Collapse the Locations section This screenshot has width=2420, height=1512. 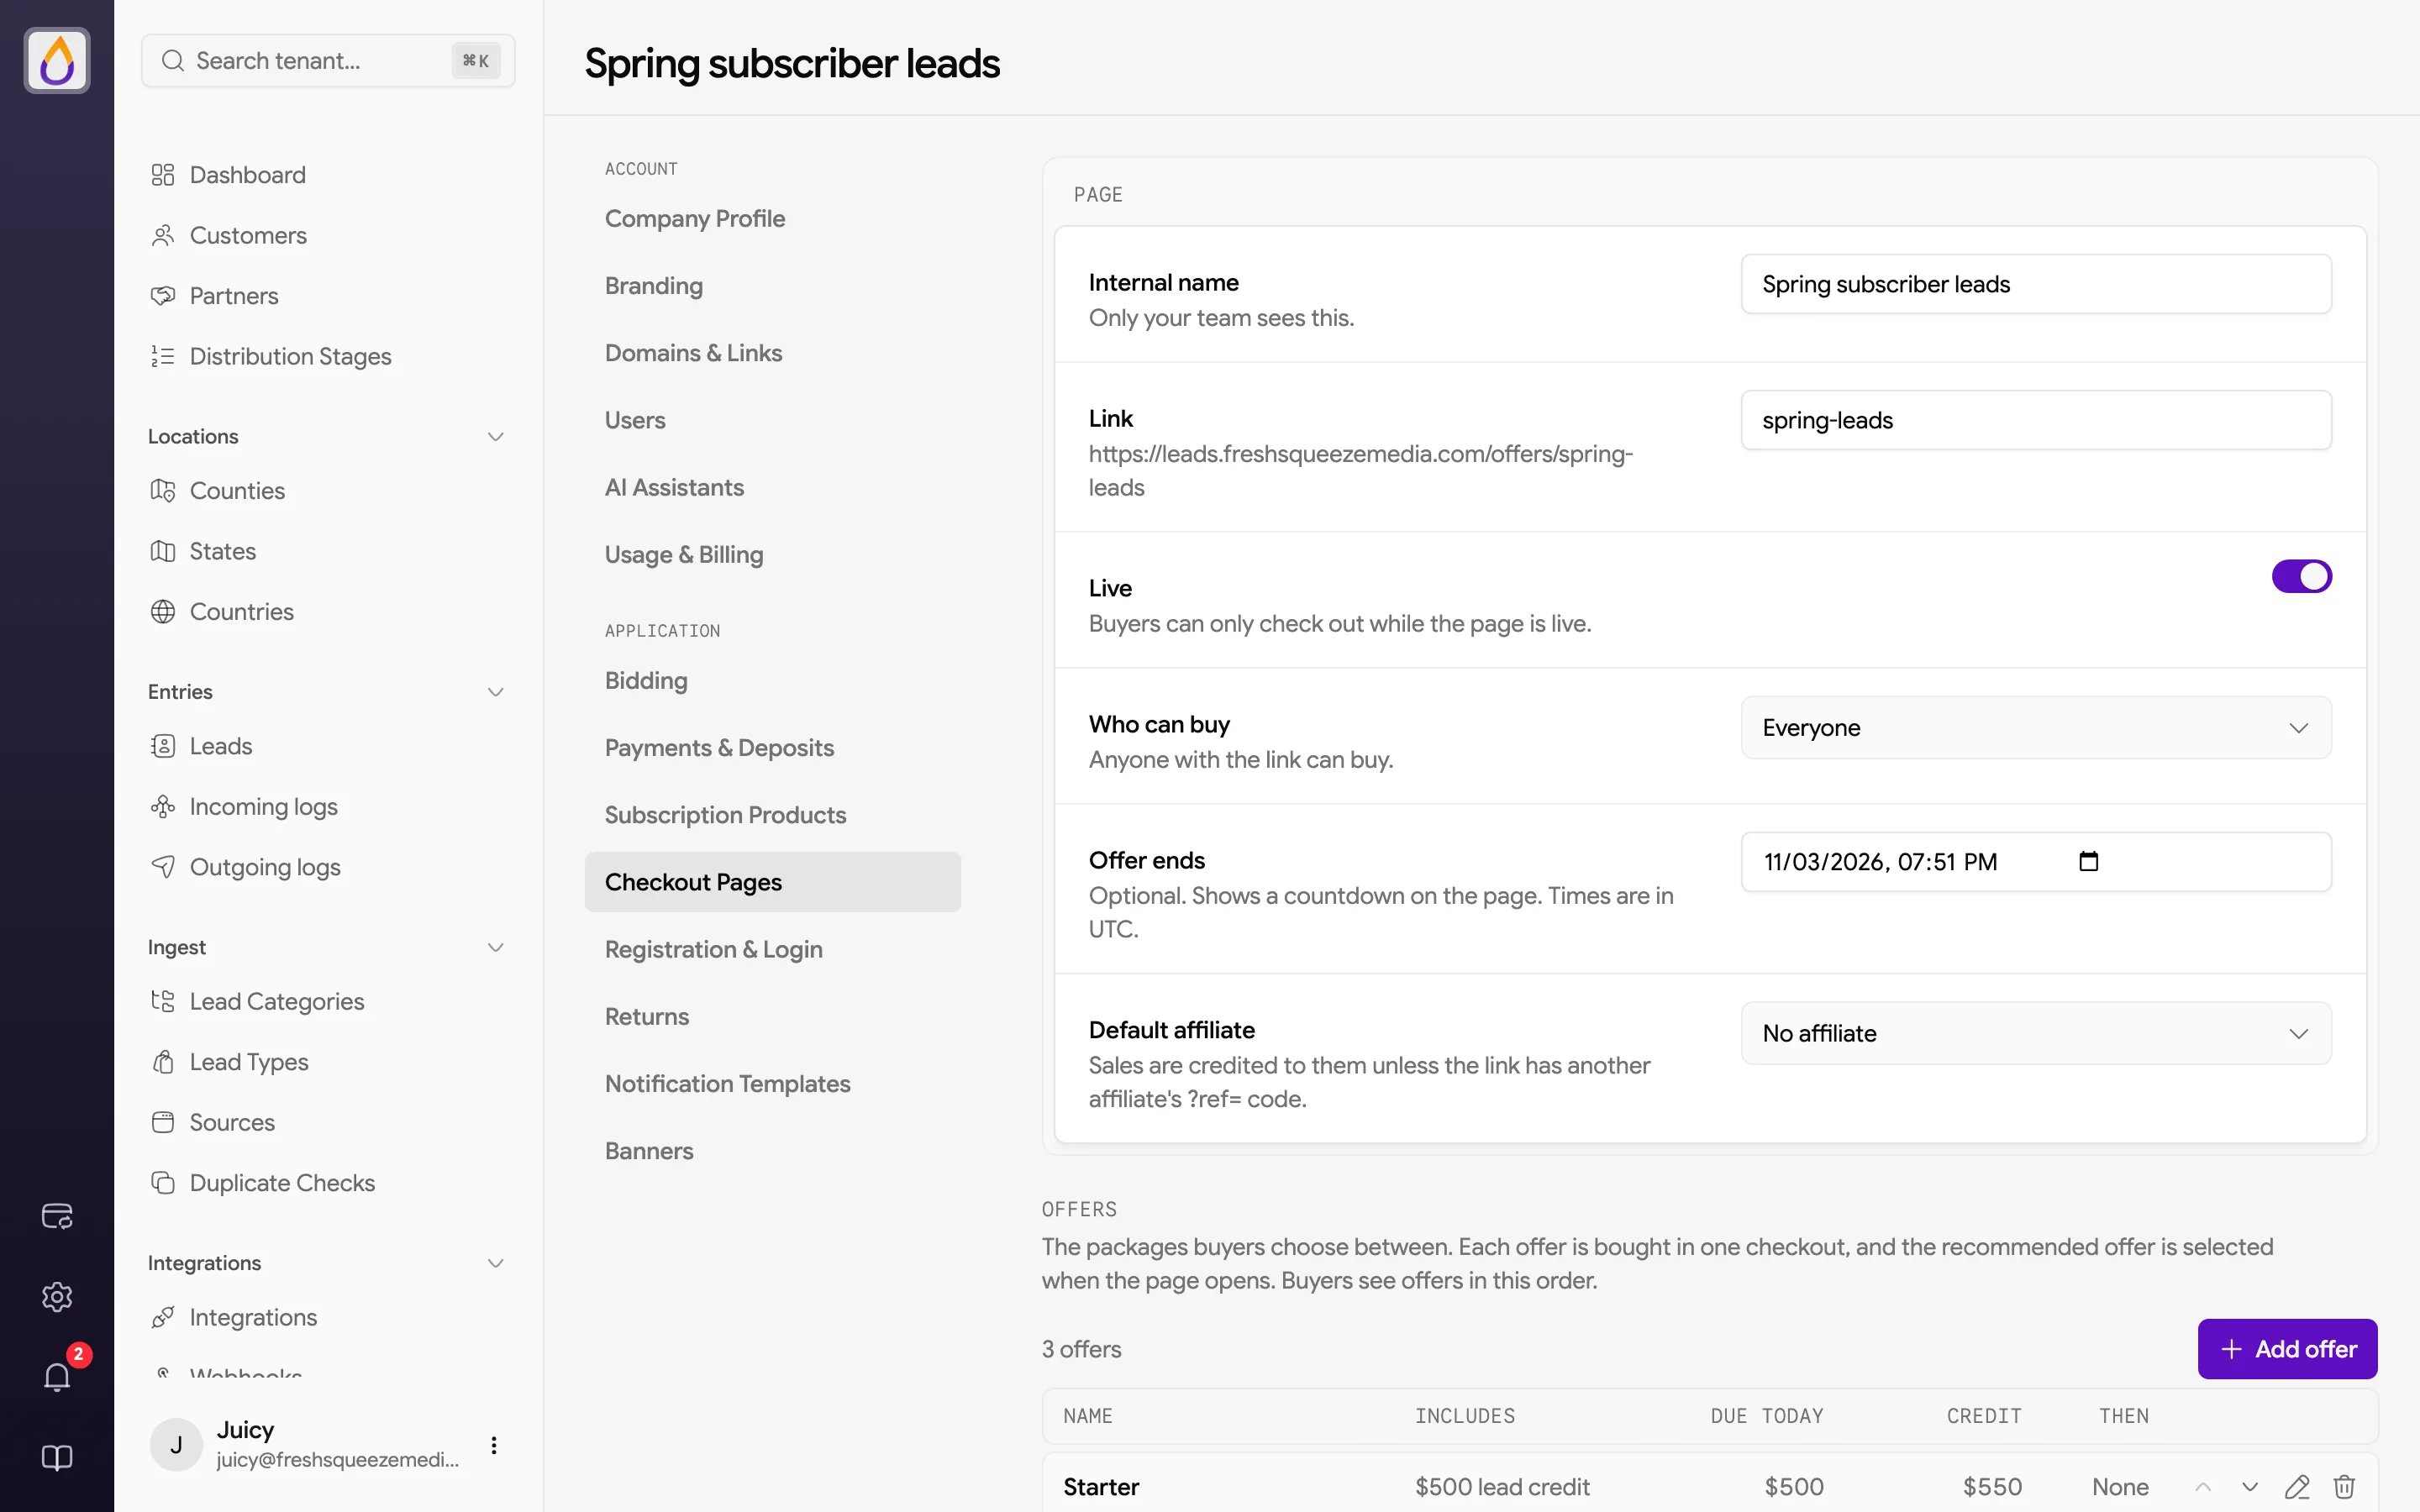495,437
